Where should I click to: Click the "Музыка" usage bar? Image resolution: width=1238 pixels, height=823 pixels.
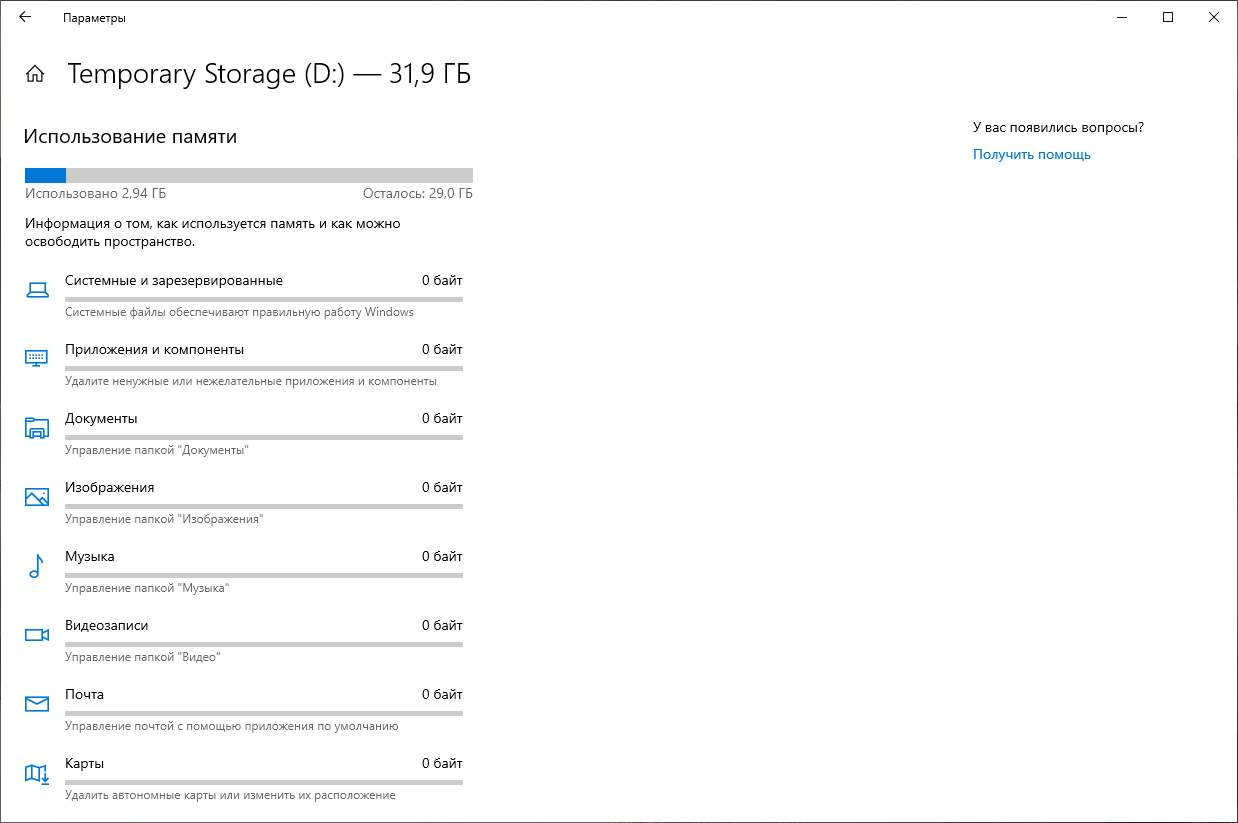tap(263, 575)
